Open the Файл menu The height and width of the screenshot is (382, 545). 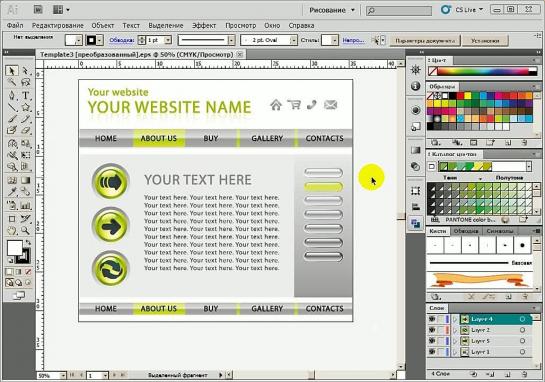click(15, 25)
